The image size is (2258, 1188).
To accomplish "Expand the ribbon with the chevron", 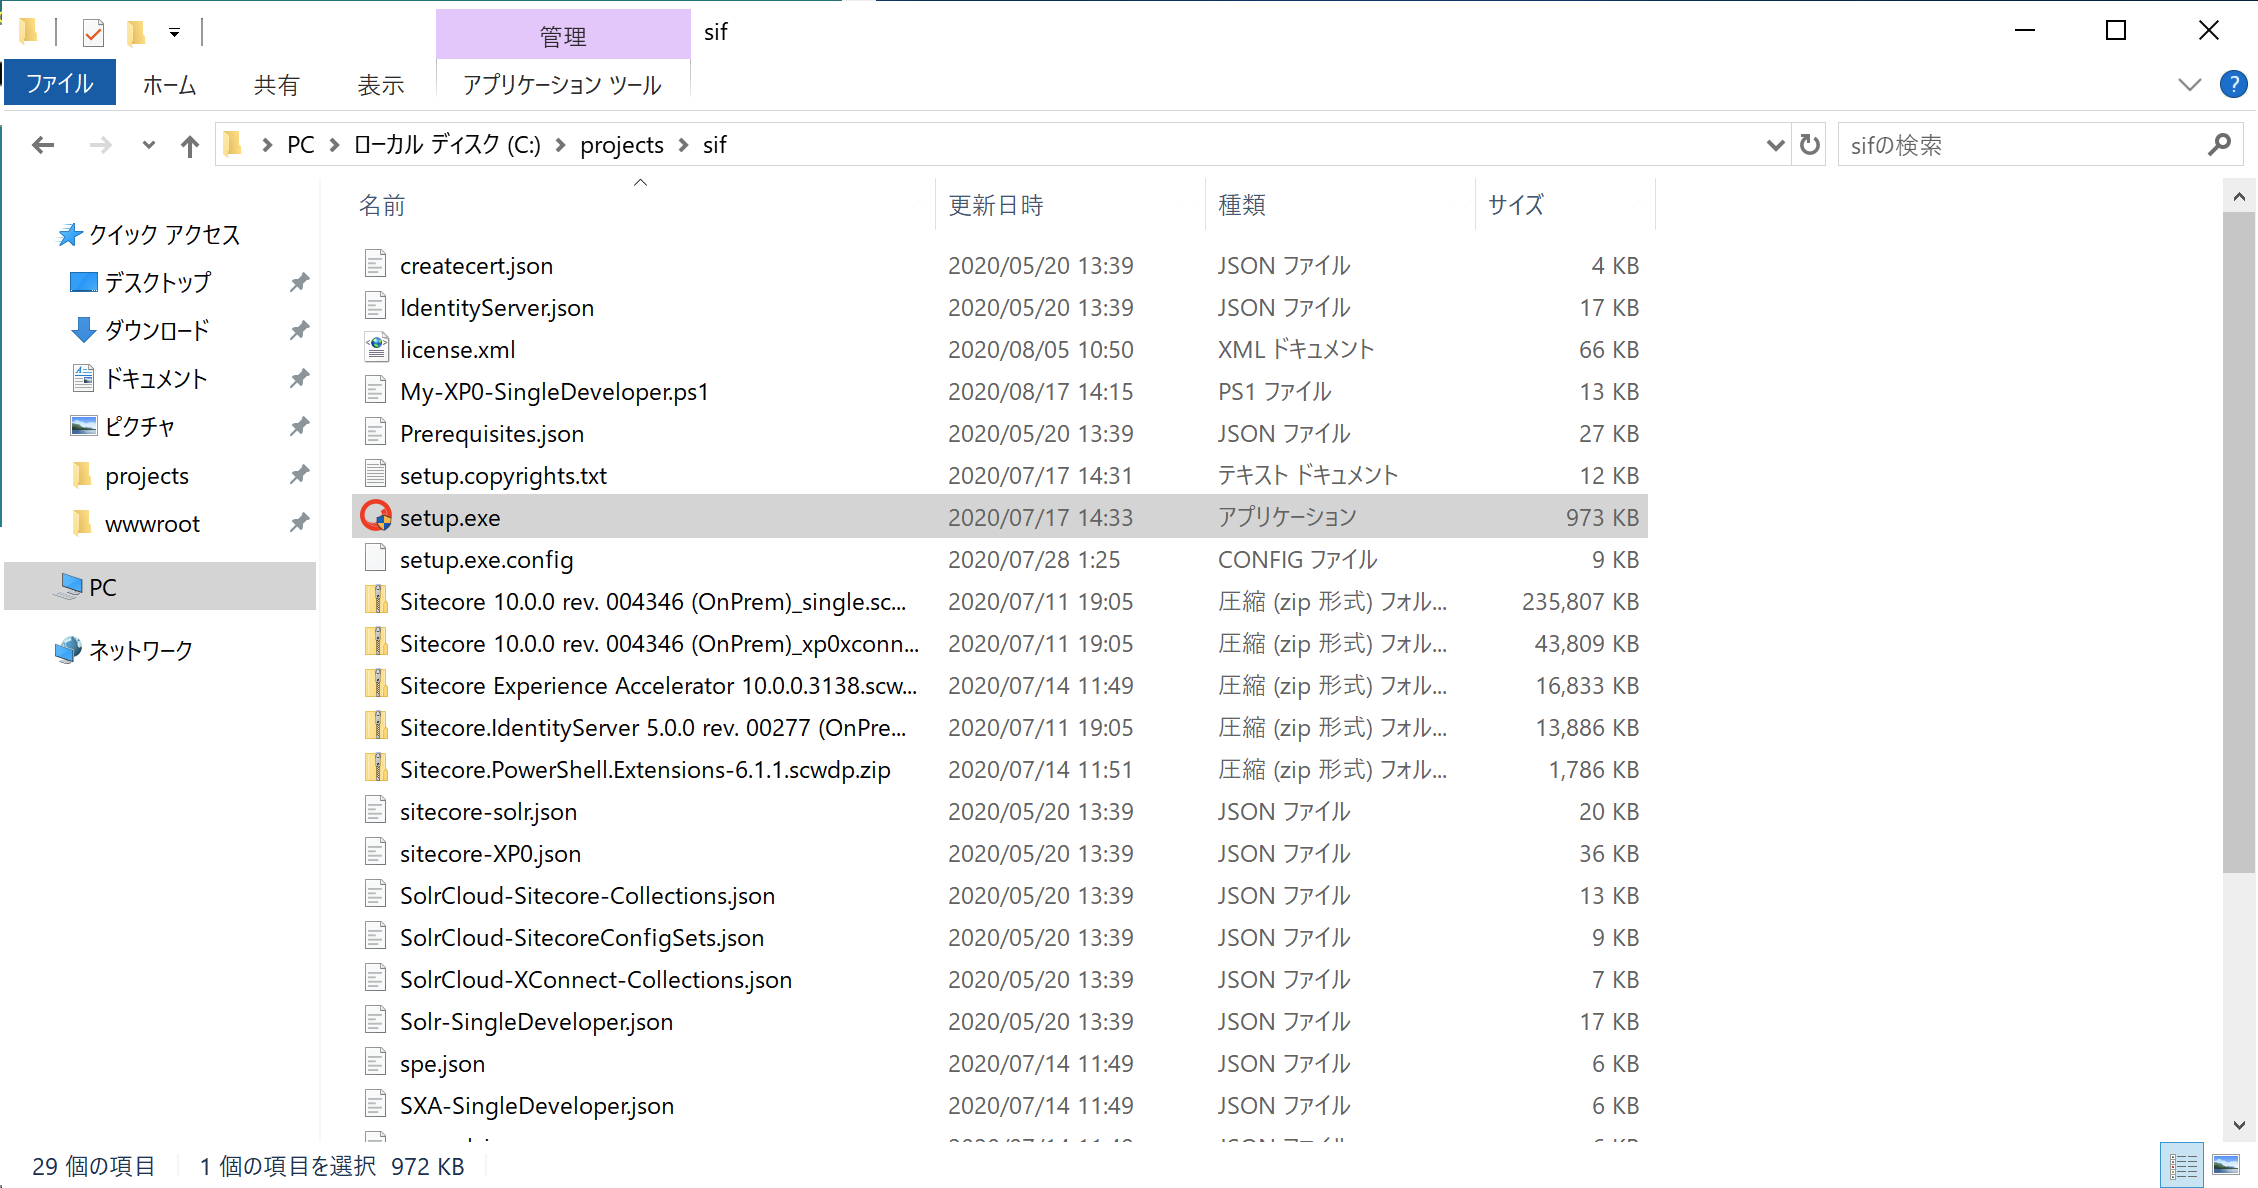I will click(2189, 84).
